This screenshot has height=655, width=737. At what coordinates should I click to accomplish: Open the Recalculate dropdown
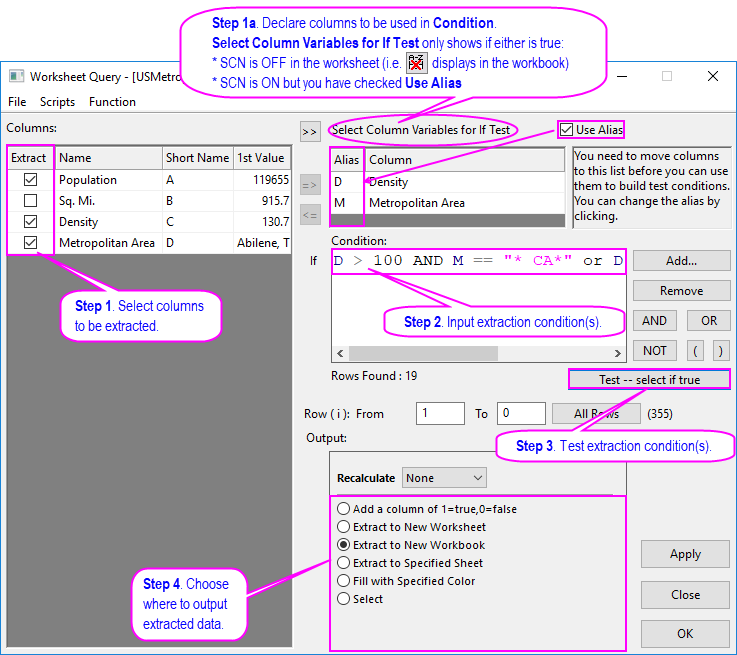[443, 478]
